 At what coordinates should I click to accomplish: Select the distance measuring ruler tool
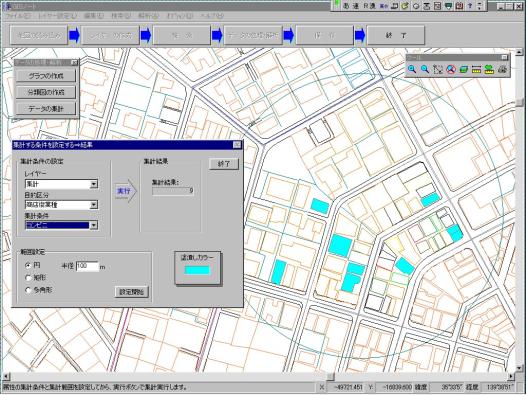pyautogui.click(x=476, y=69)
